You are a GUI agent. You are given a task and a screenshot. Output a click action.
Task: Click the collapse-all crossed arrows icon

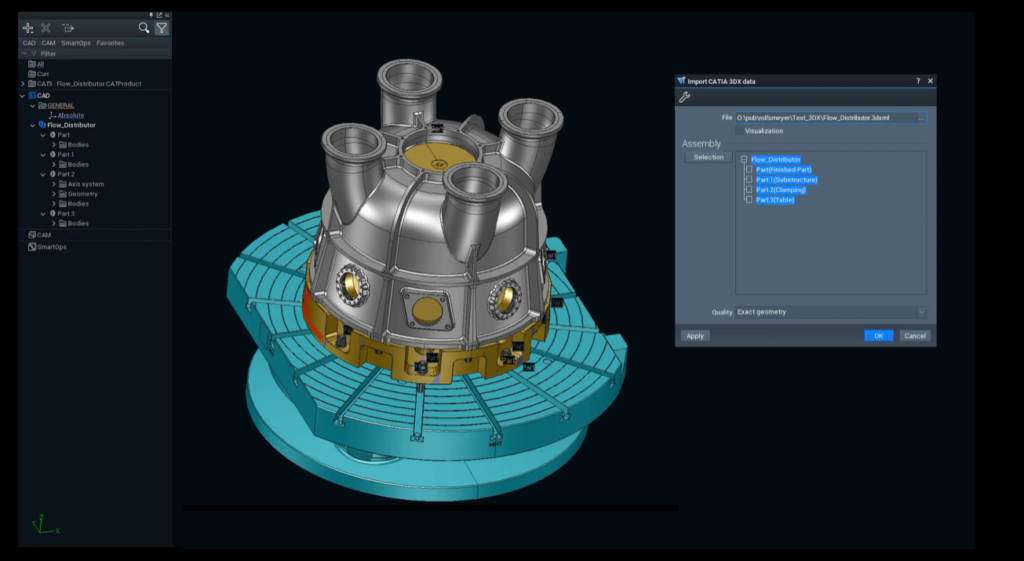point(46,27)
